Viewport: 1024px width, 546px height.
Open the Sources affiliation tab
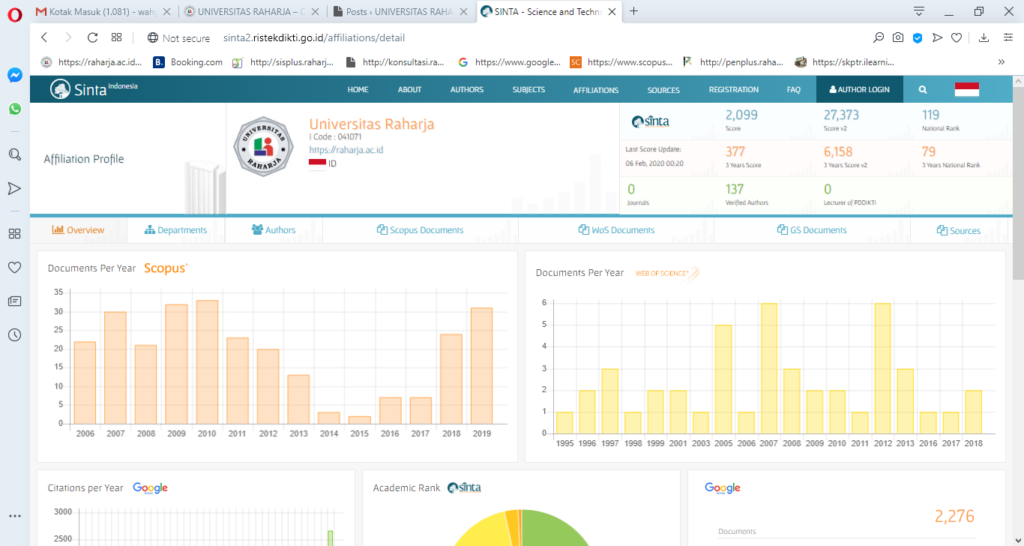(x=958, y=231)
